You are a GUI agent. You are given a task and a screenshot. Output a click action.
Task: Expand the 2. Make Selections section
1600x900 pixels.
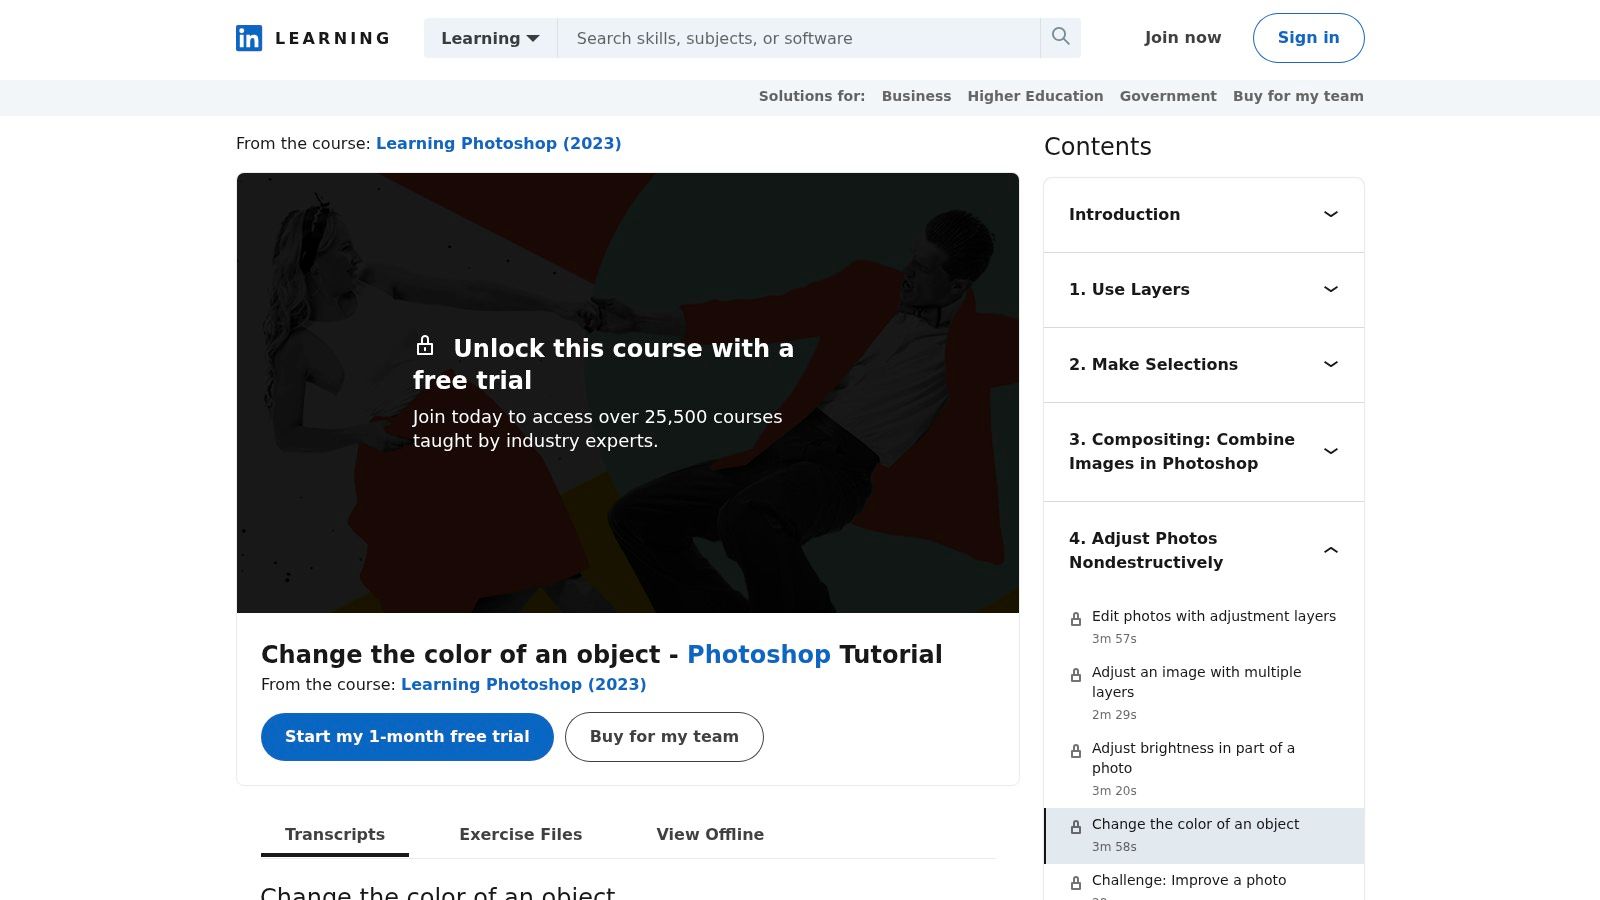[1204, 365]
